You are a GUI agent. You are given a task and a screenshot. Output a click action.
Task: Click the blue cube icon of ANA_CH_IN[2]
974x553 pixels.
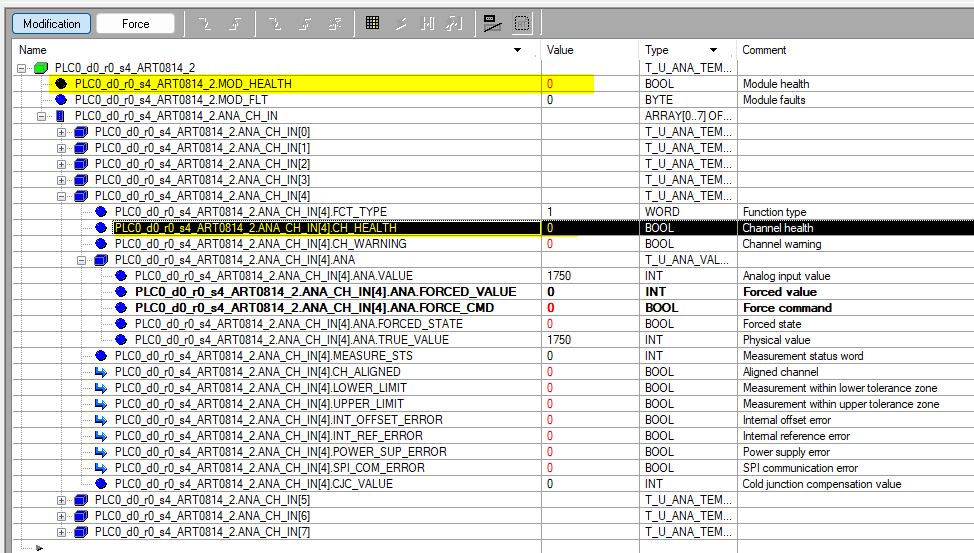tap(81, 164)
